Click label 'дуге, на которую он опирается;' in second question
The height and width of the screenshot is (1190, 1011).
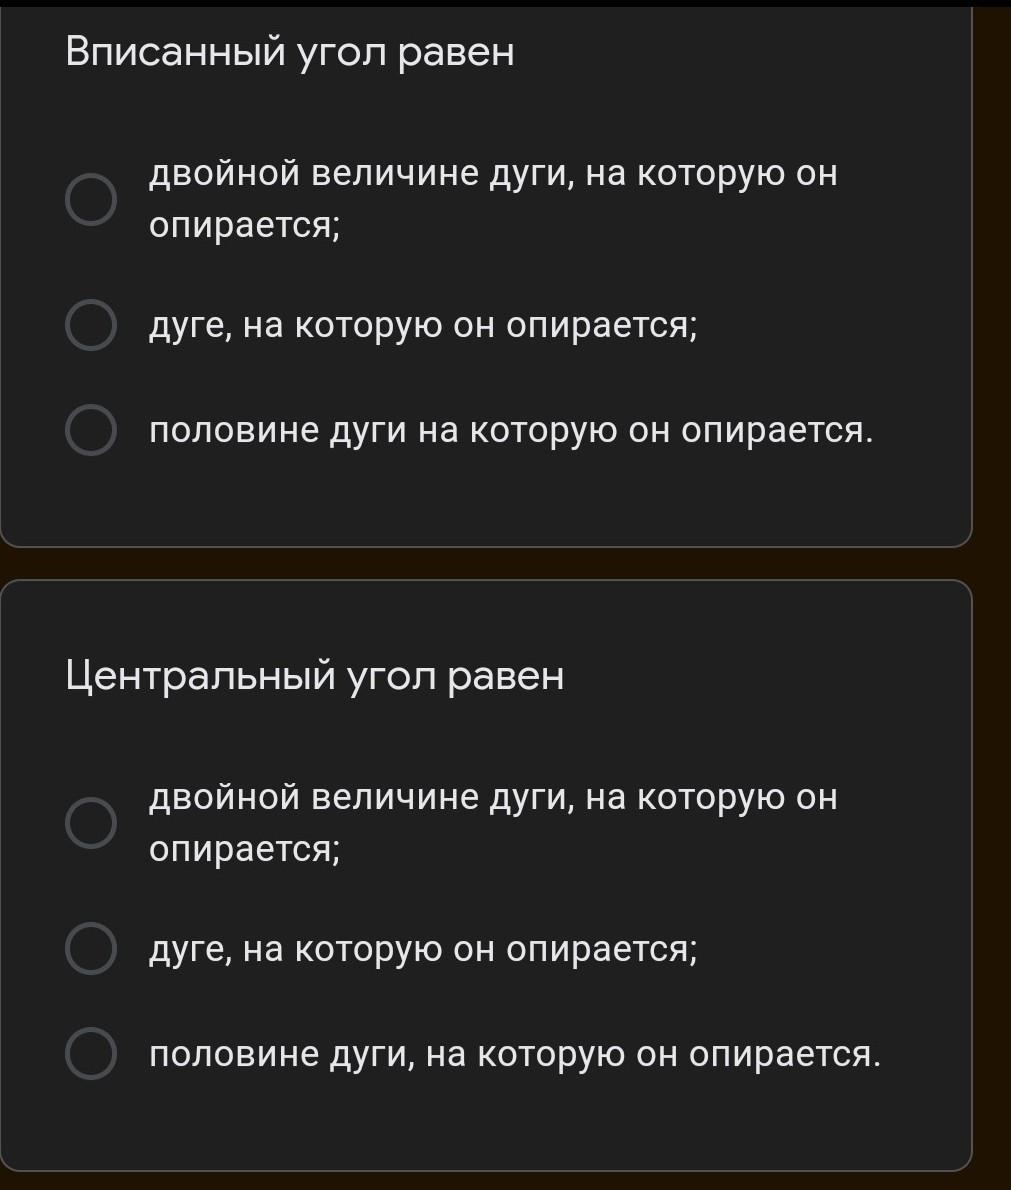(x=424, y=950)
